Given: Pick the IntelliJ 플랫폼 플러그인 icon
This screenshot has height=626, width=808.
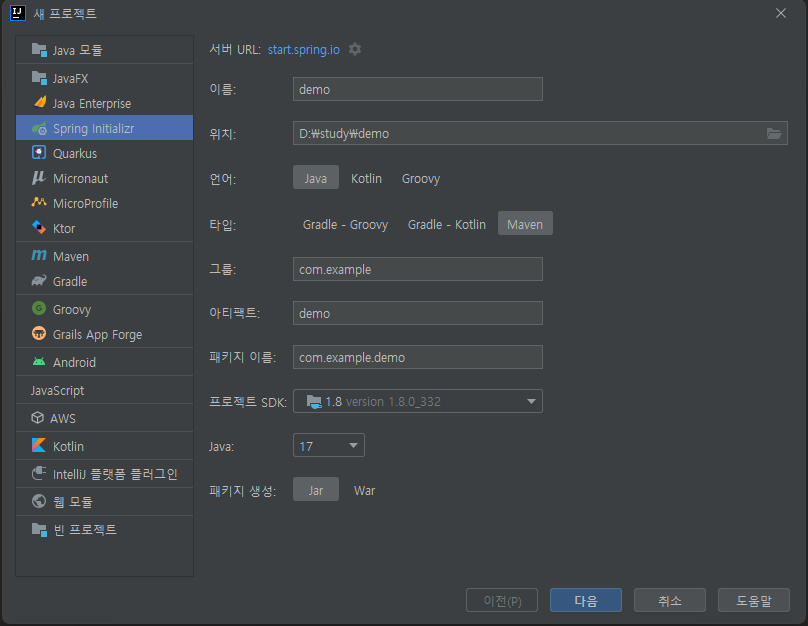Looking at the screenshot, I should (39, 473).
